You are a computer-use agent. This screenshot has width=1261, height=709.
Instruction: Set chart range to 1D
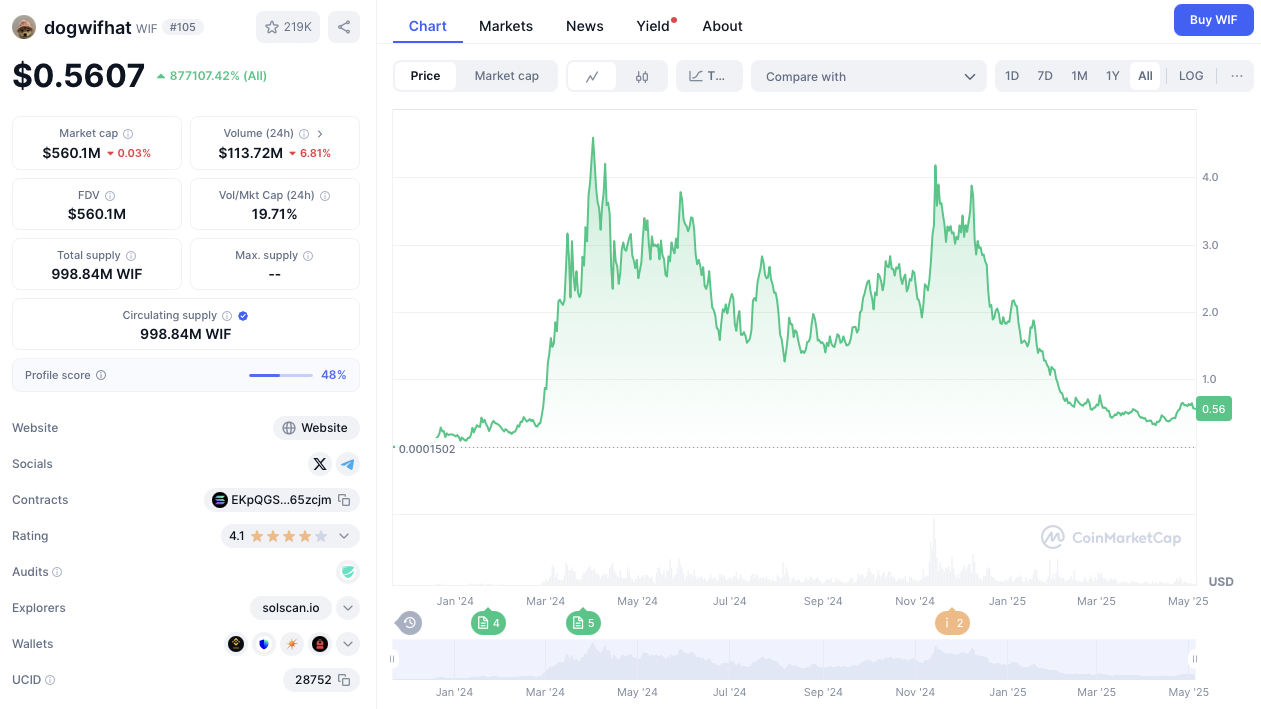click(1012, 76)
